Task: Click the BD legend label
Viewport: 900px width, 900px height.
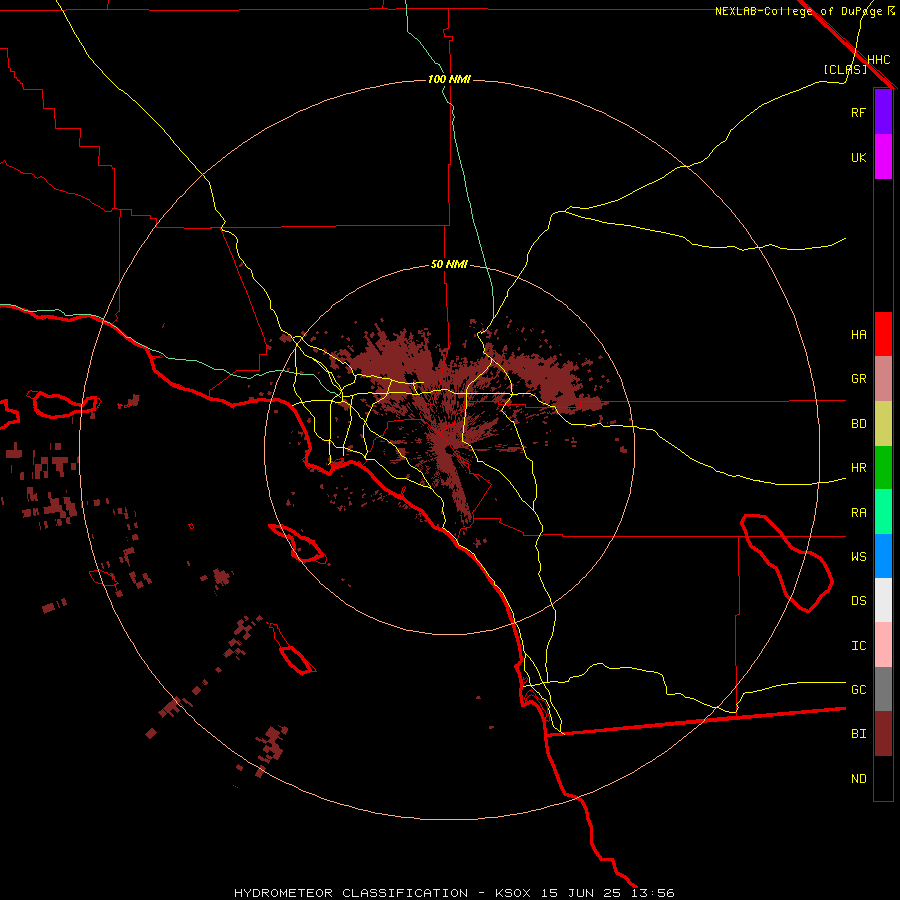Action: [858, 424]
